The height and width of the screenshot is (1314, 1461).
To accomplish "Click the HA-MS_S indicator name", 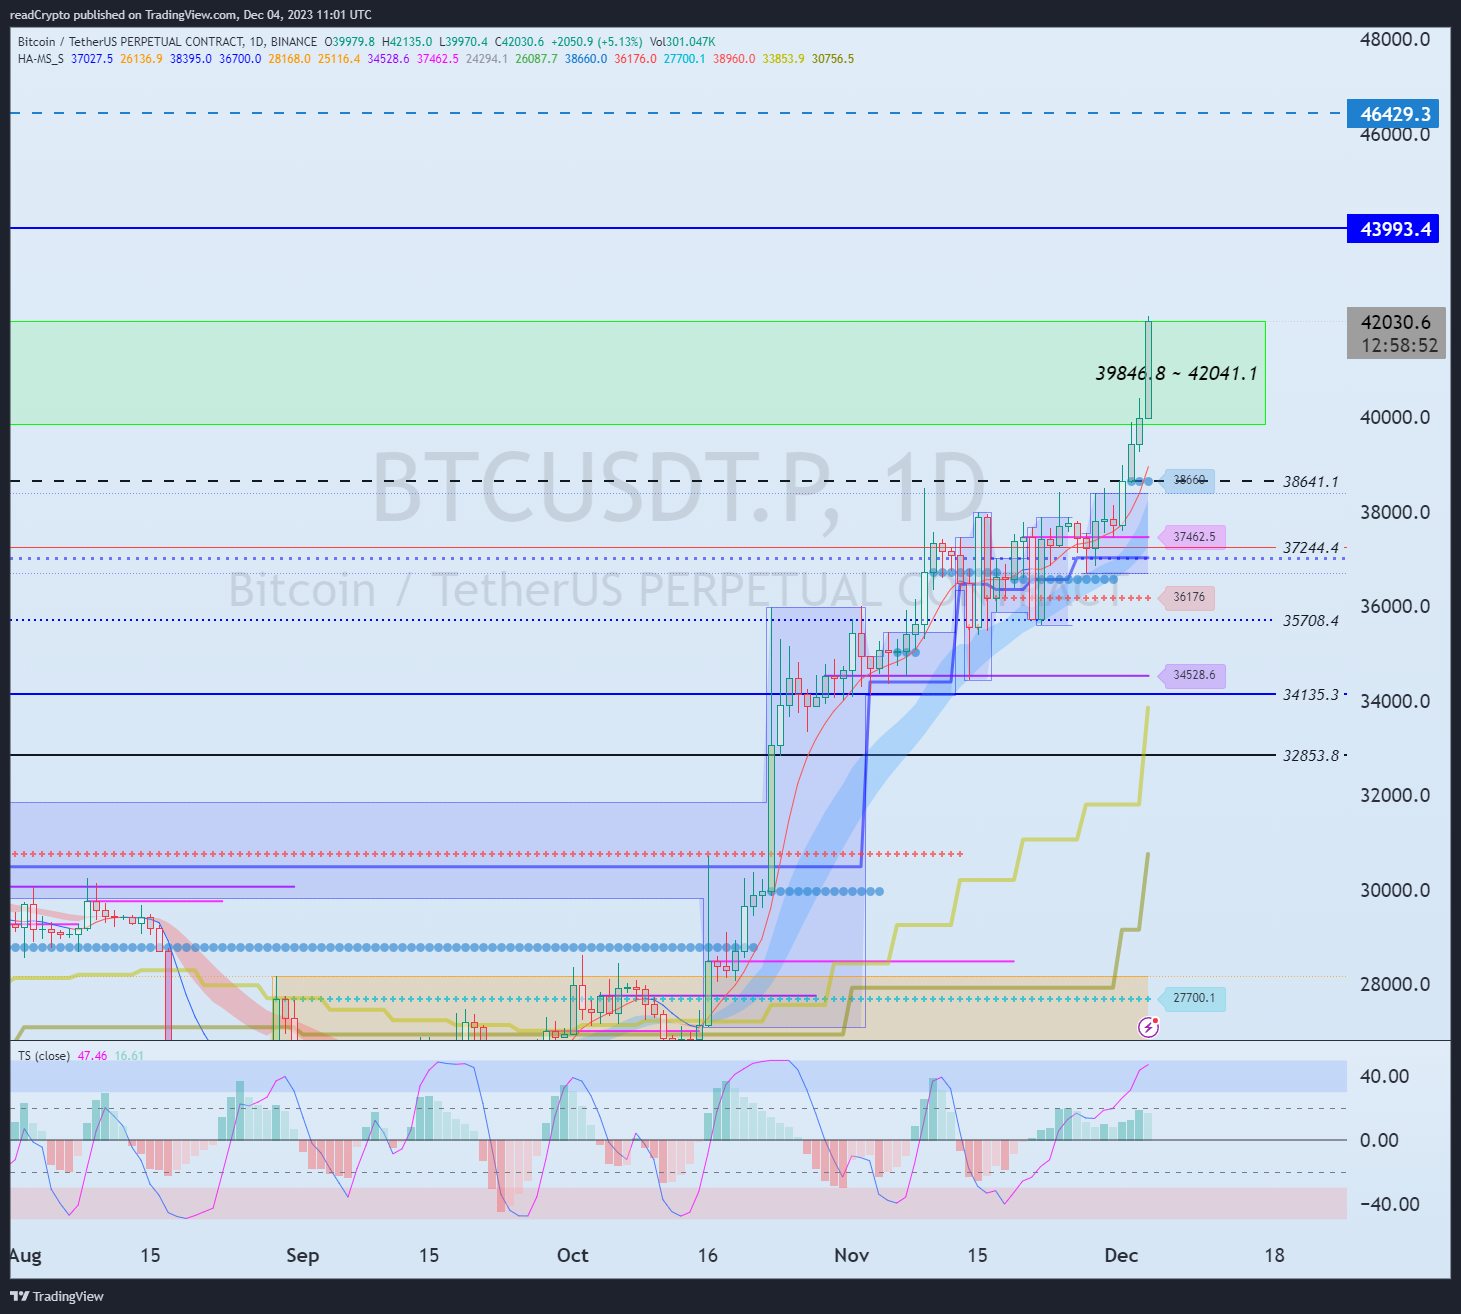I will [41, 59].
